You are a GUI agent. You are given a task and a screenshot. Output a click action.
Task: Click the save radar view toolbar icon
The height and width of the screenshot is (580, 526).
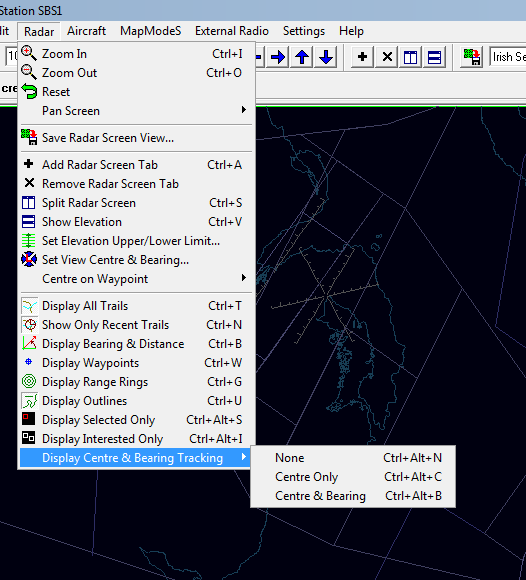click(472, 57)
